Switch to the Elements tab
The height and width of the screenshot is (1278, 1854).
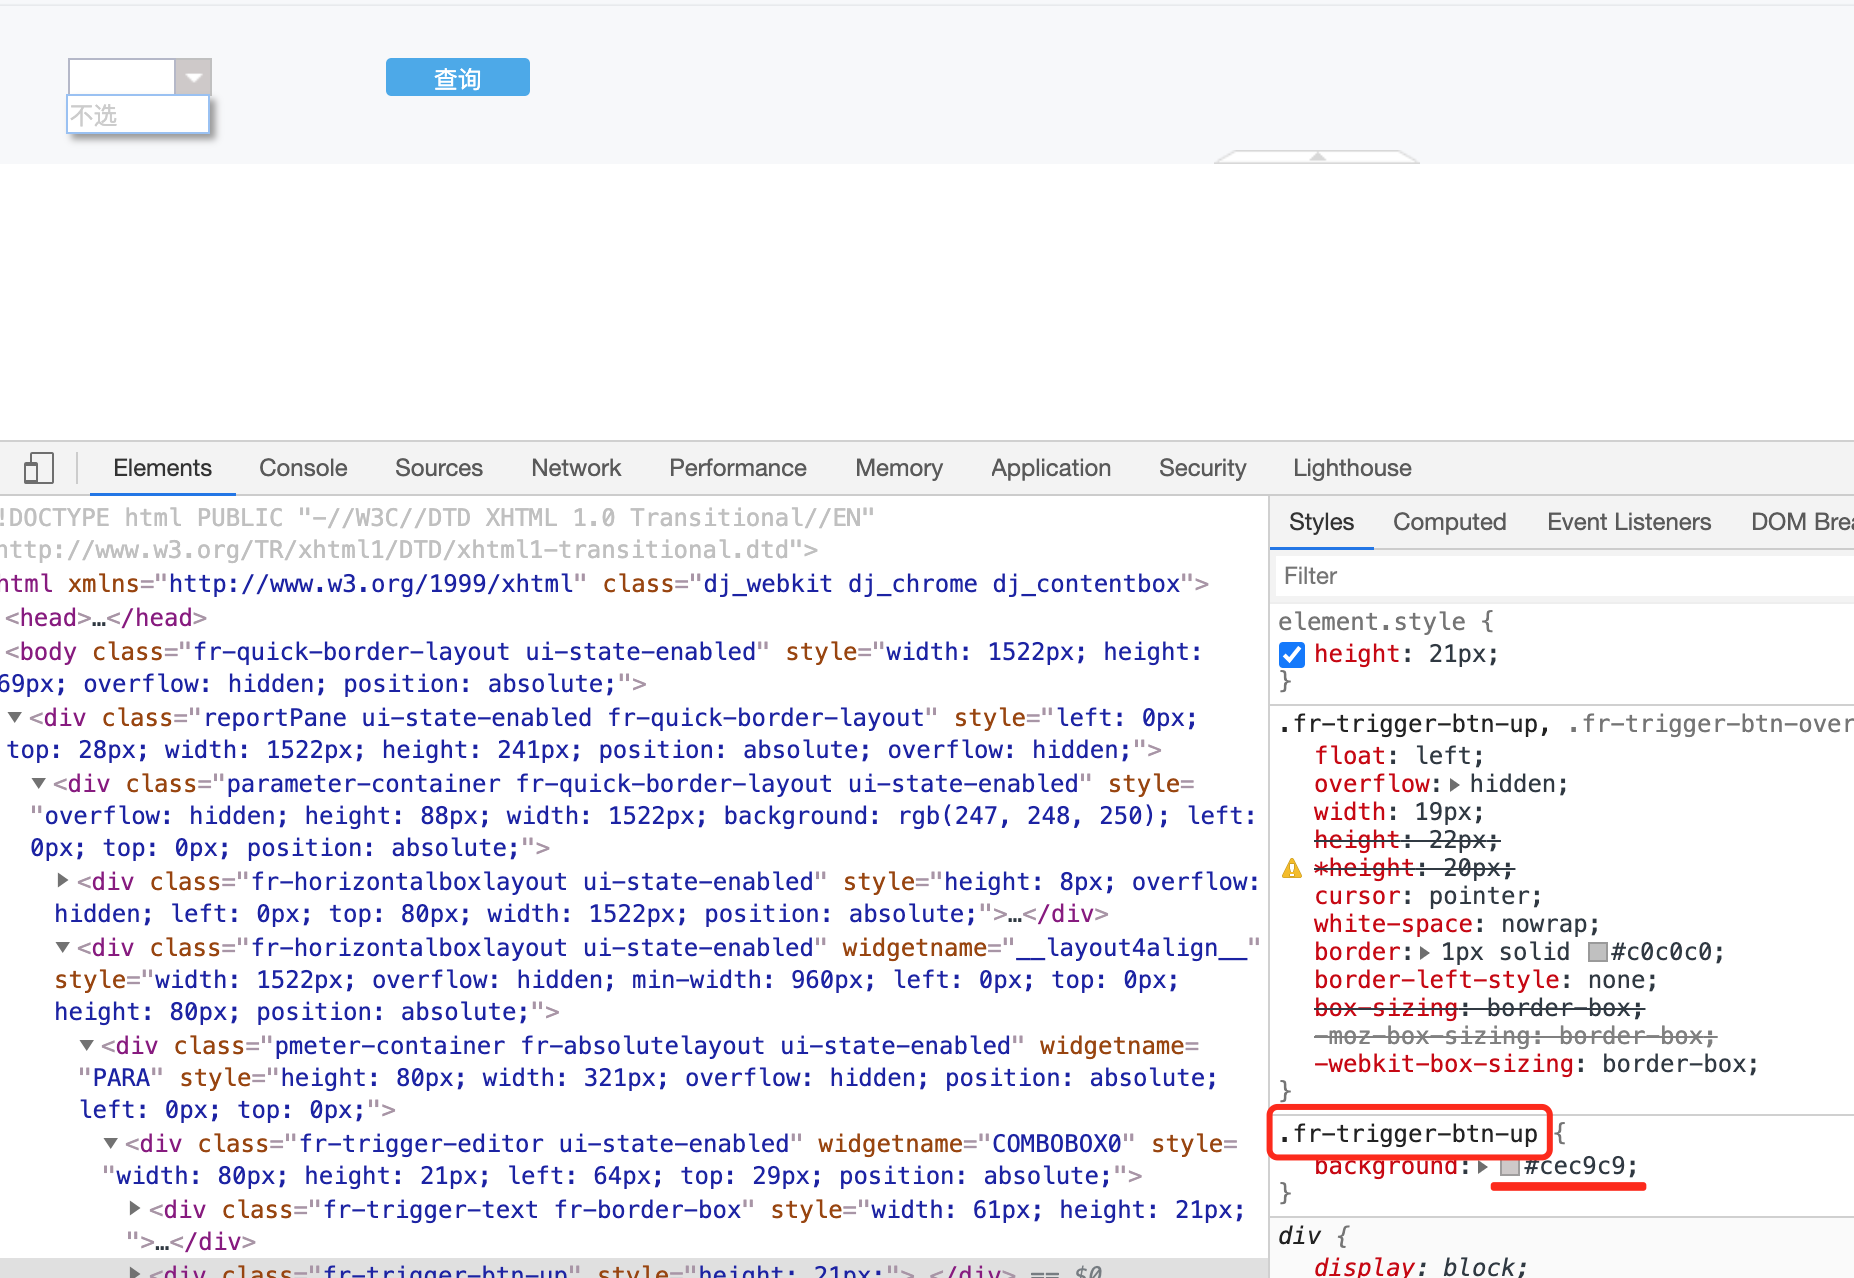(163, 468)
